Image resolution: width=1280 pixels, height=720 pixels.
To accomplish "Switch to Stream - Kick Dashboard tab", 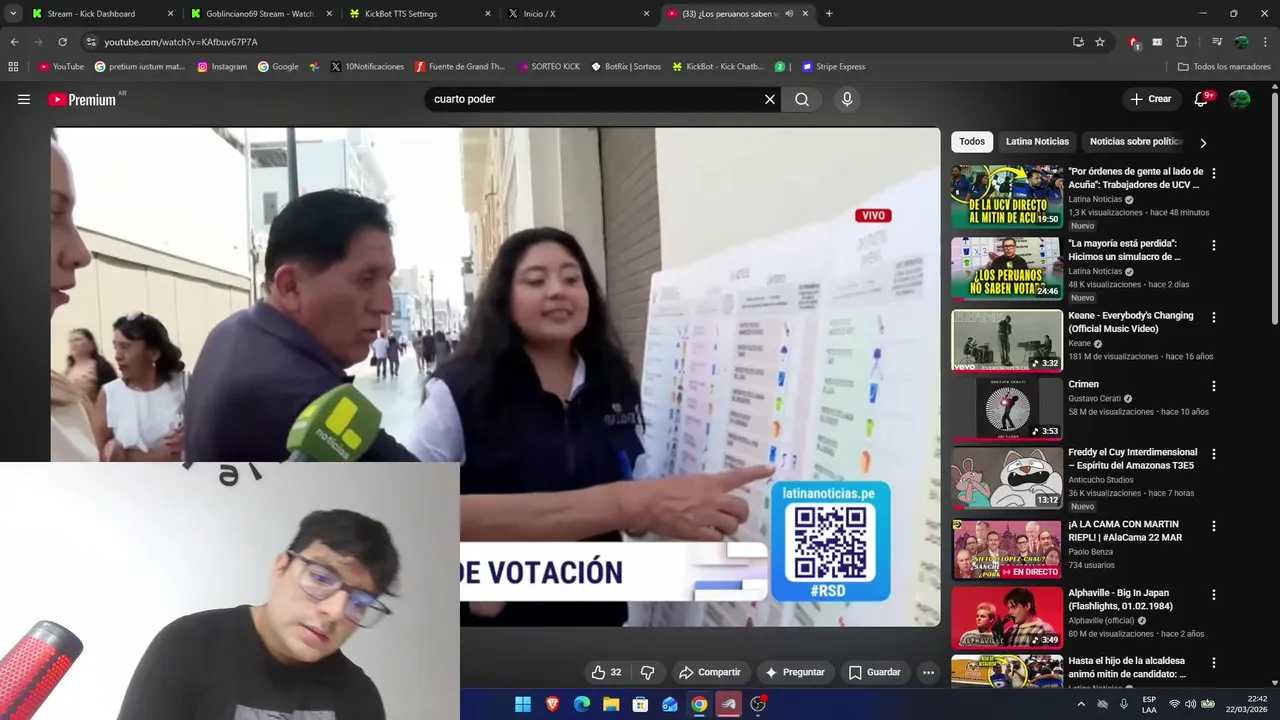I will [90, 14].
